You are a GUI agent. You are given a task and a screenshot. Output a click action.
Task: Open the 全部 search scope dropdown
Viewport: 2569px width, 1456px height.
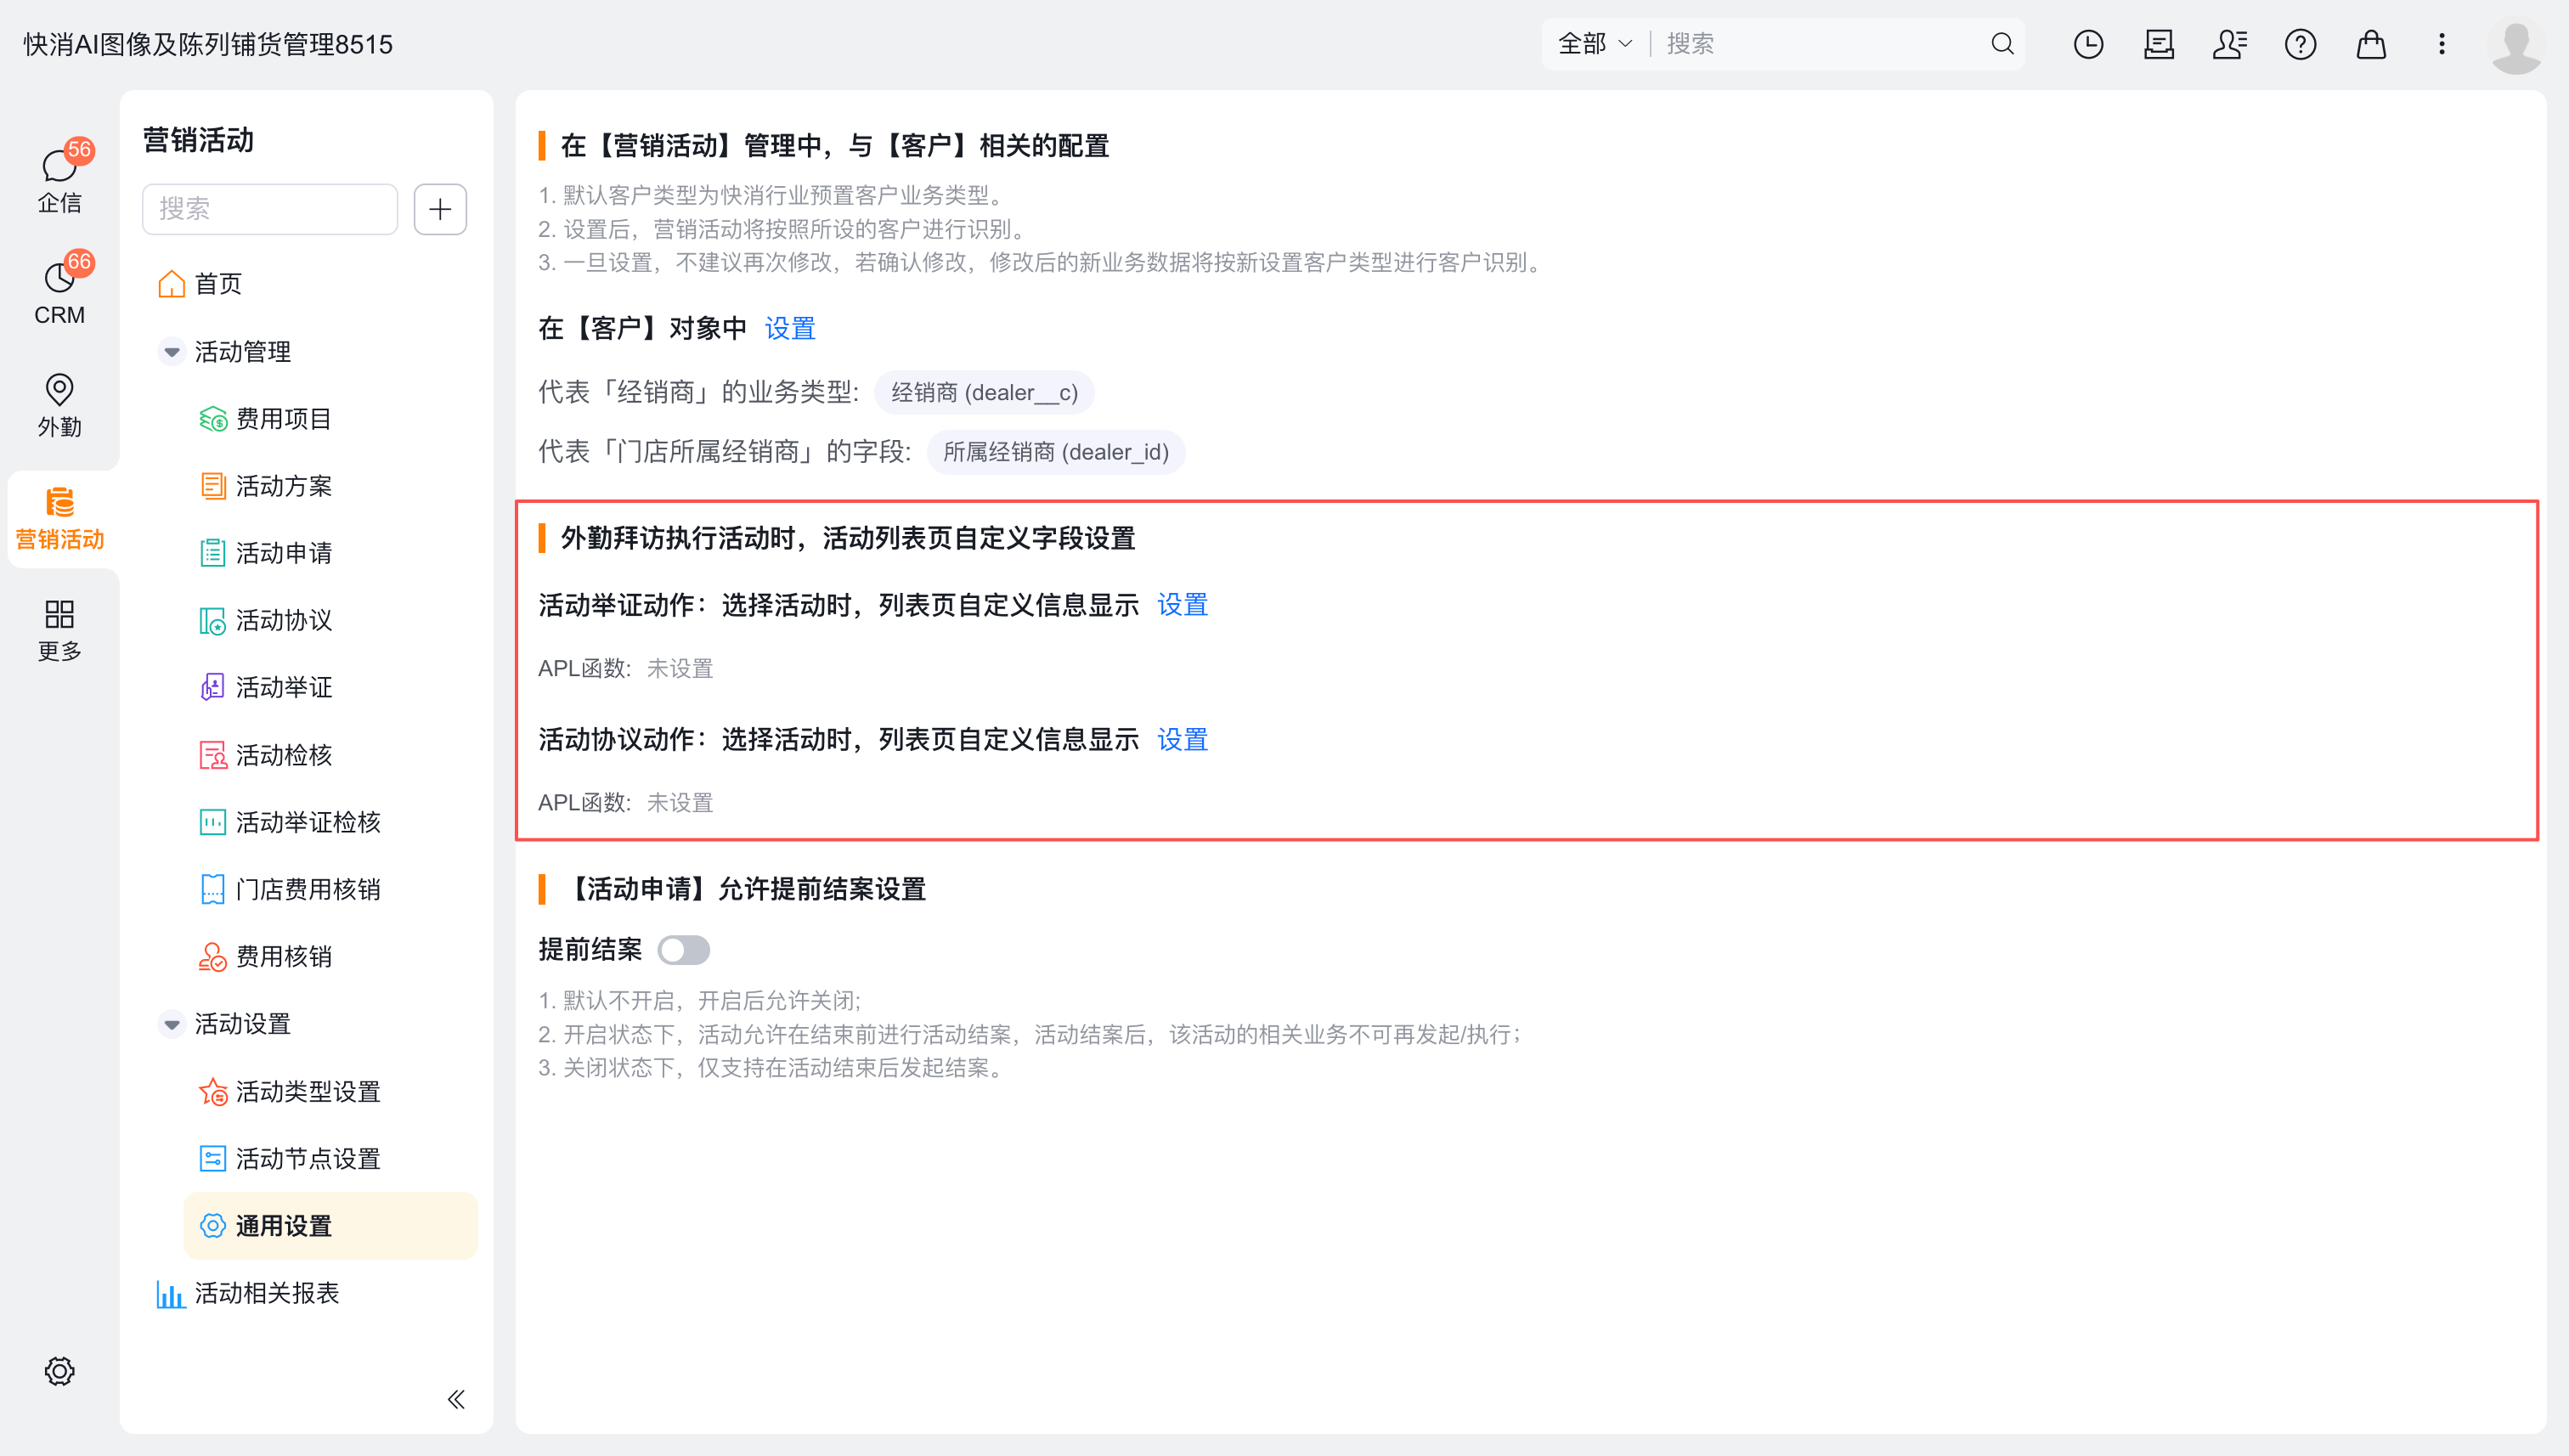(1595, 44)
